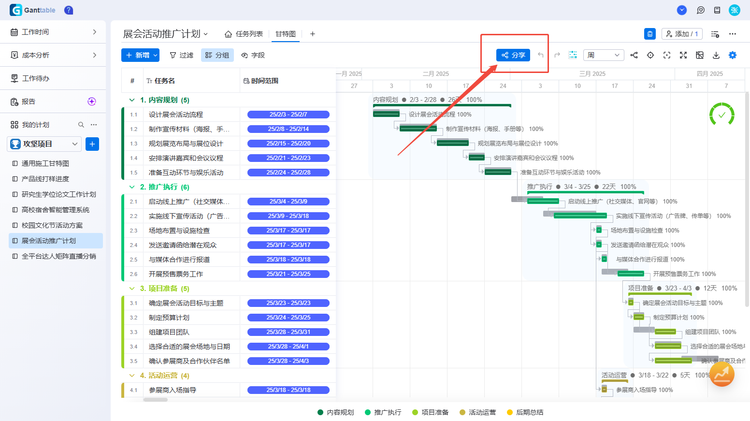Toggle the Gantt bar style icon

click(x=573, y=55)
